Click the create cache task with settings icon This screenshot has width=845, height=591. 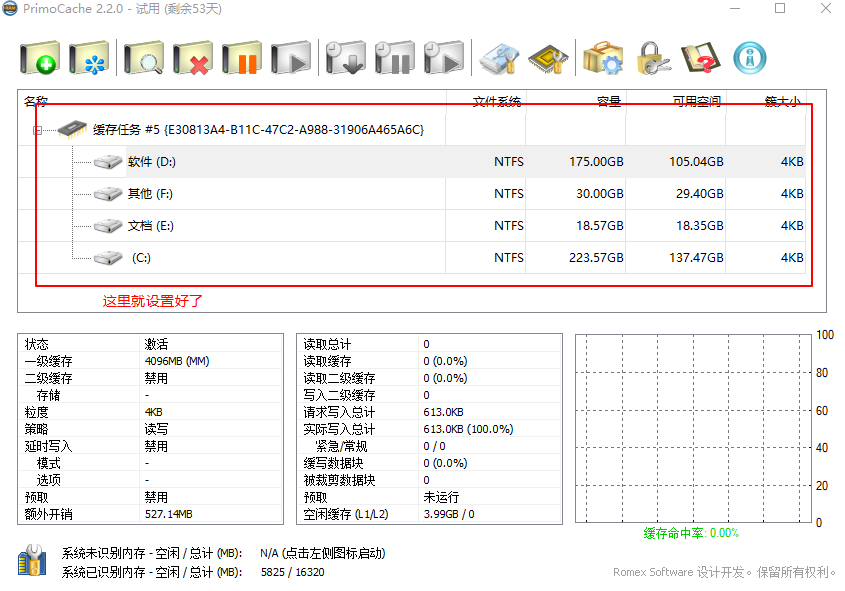click(89, 58)
